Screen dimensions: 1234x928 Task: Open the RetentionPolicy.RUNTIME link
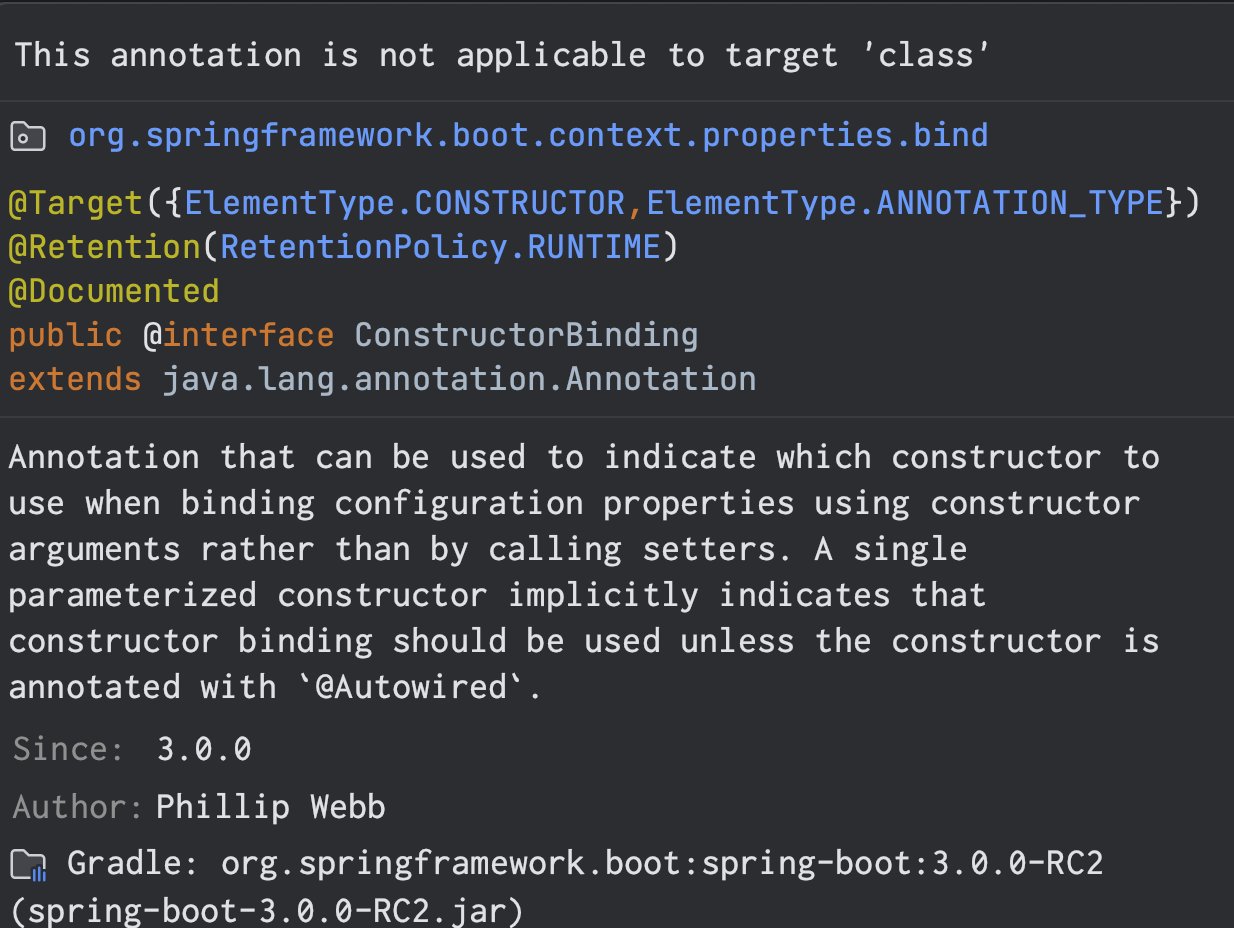pos(441,247)
